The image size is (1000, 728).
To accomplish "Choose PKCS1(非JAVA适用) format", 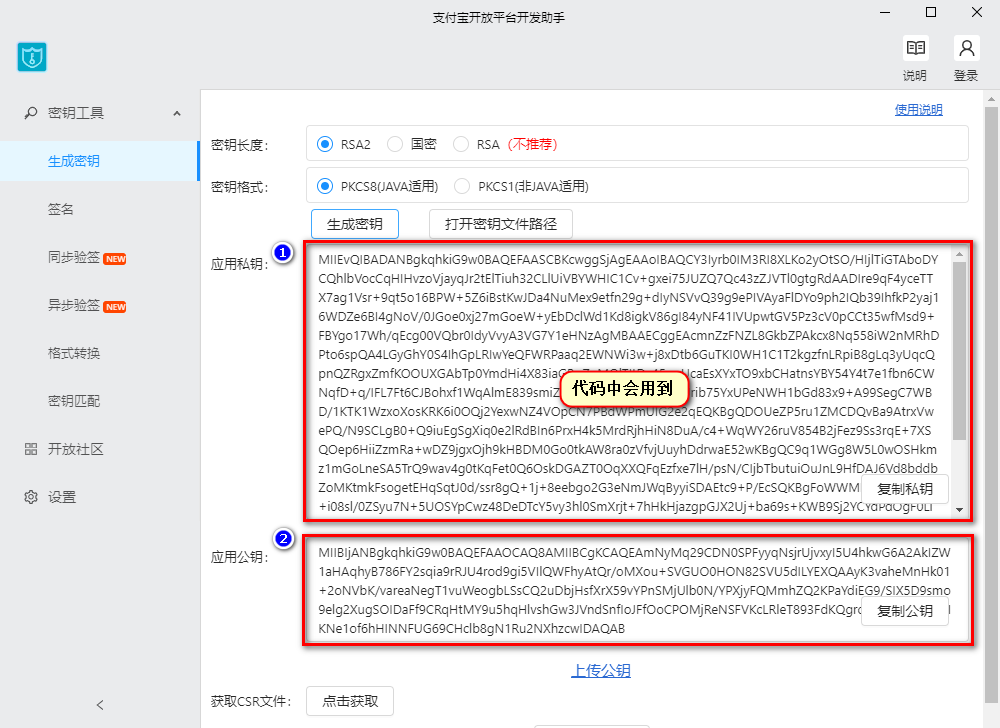I will 522,187.
